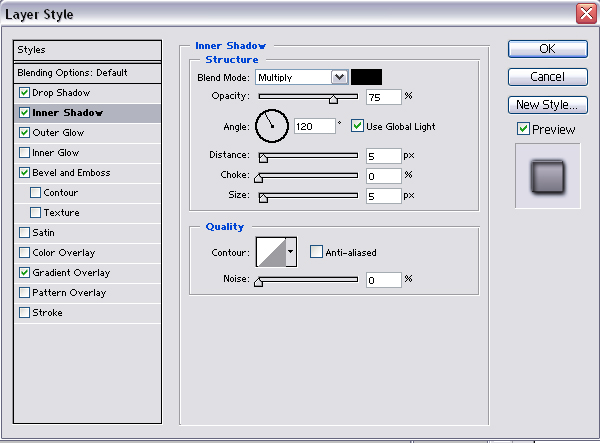Uncheck the Drop Shadow checkbox

pyautogui.click(x=24, y=93)
